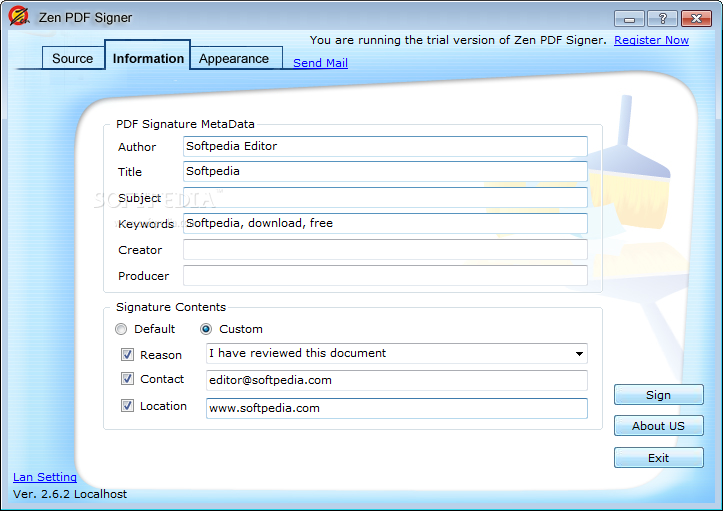Minimize the Zen PDF Signer window
The width and height of the screenshot is (723, 511).
(x=629, y=18)
